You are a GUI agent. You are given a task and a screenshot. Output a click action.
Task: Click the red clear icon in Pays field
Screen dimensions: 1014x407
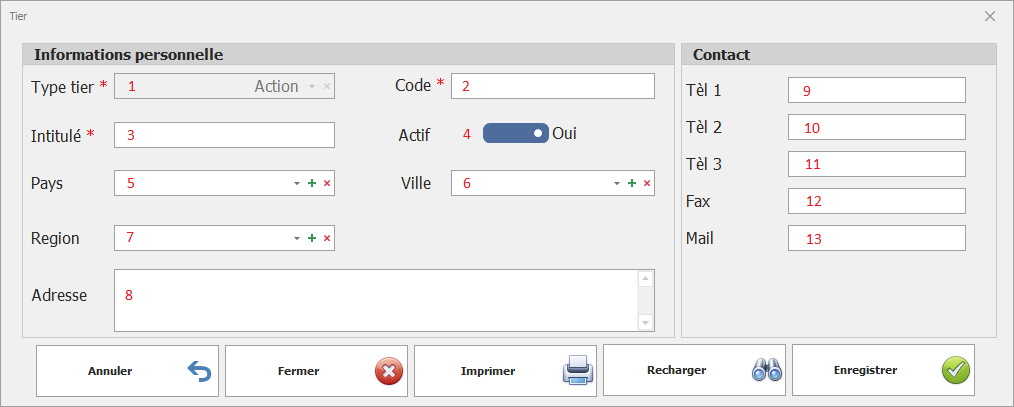pyautogui.click(x=327, y=184)
